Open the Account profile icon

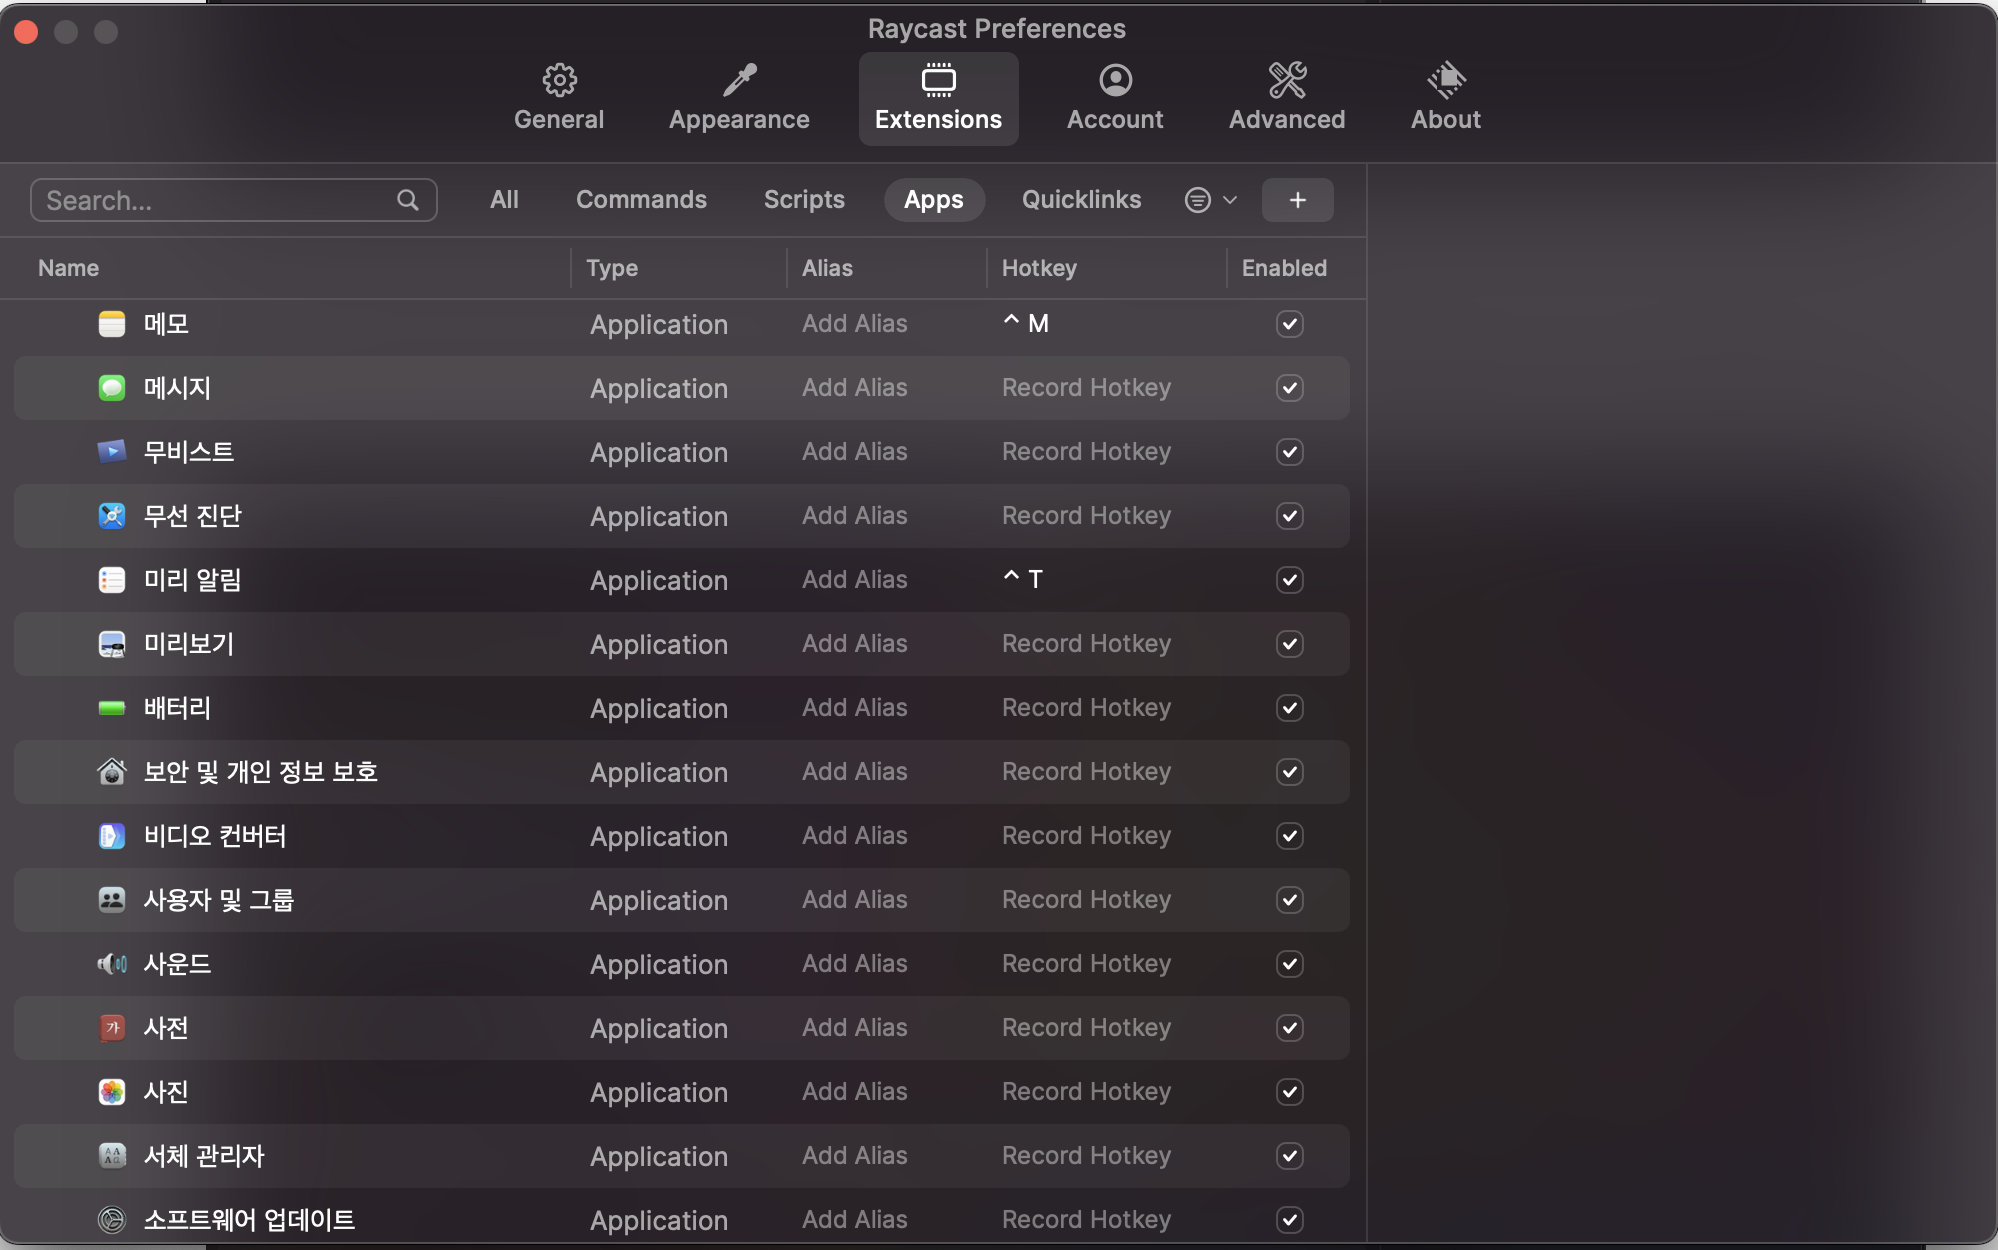click(x=1115, y=80)
